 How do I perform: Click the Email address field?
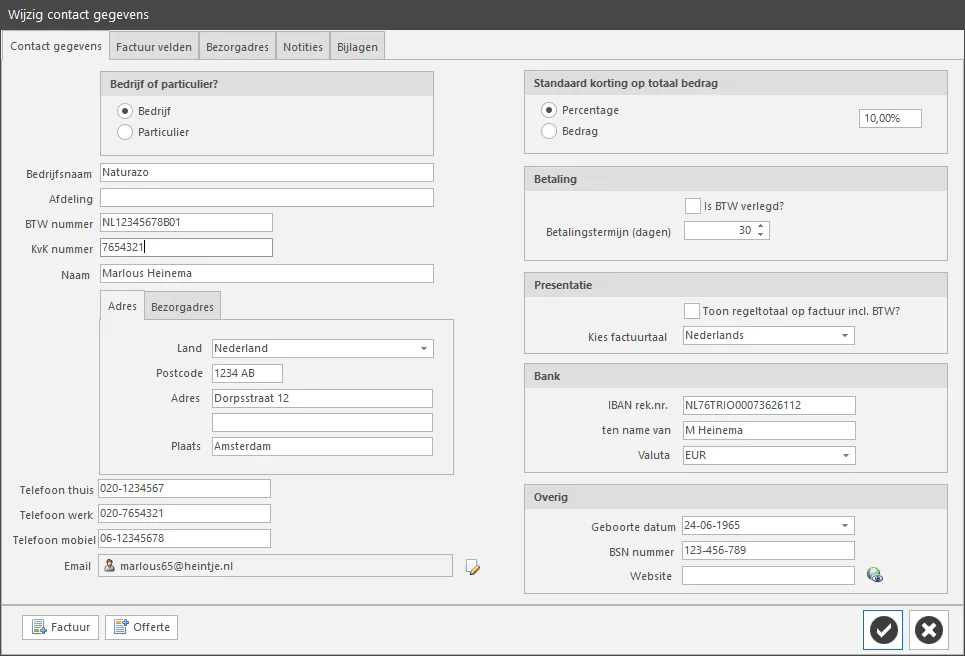coord(275,566)
